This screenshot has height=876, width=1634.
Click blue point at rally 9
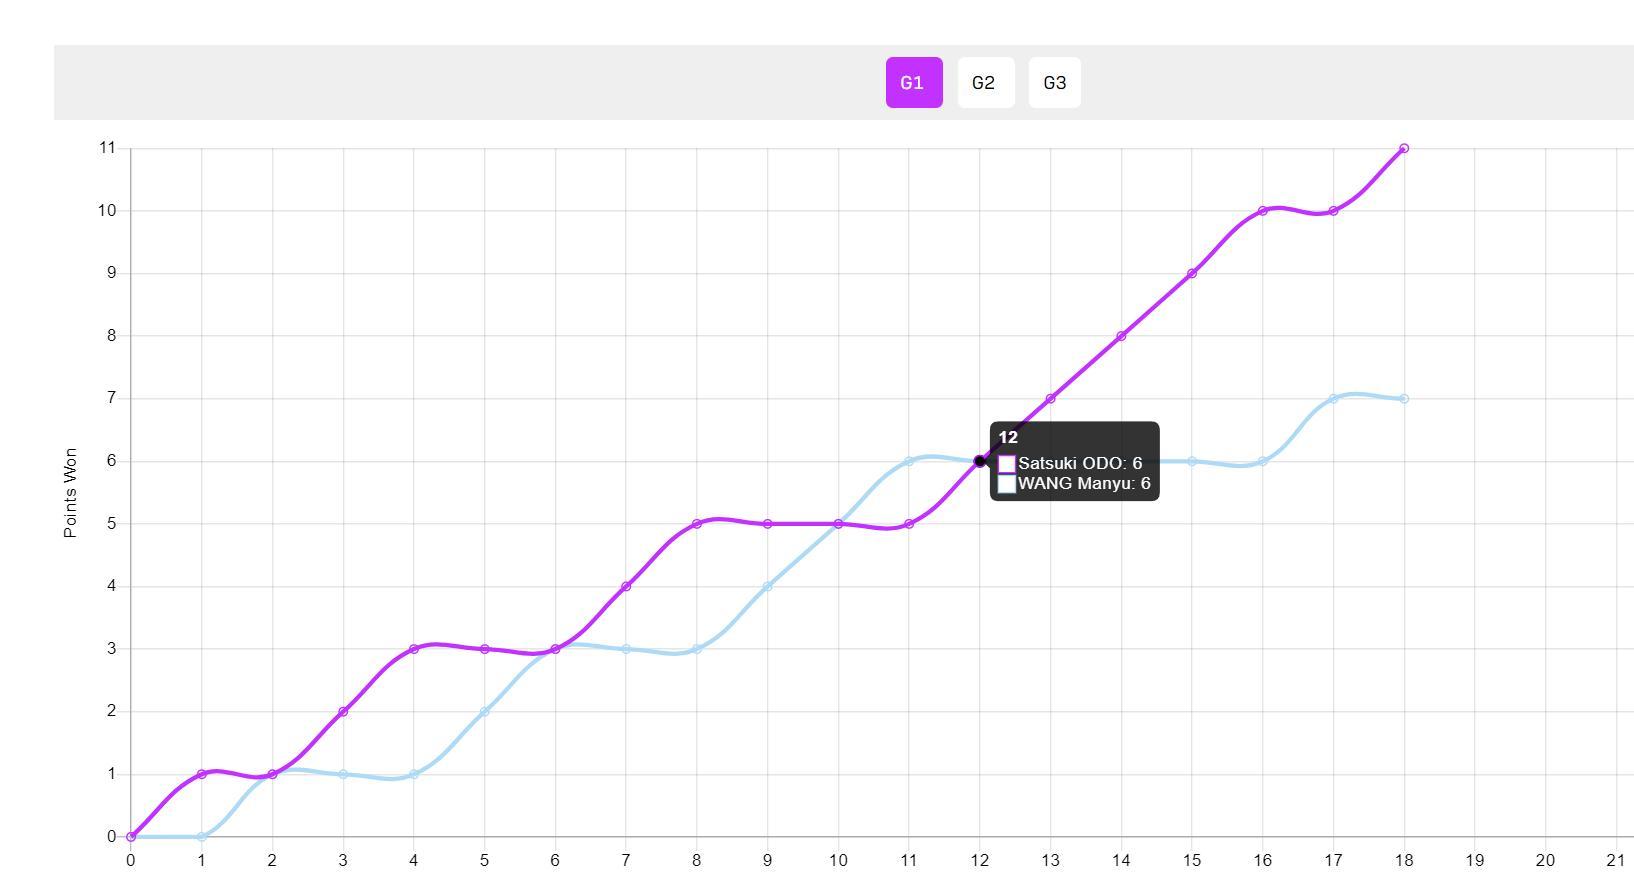768,586
